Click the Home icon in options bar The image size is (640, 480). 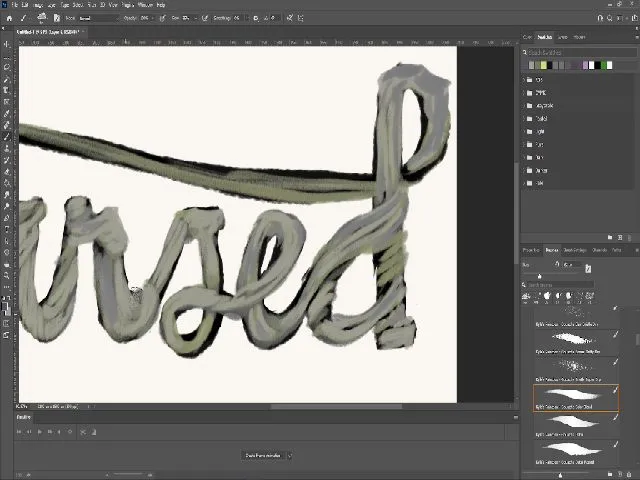9,18
